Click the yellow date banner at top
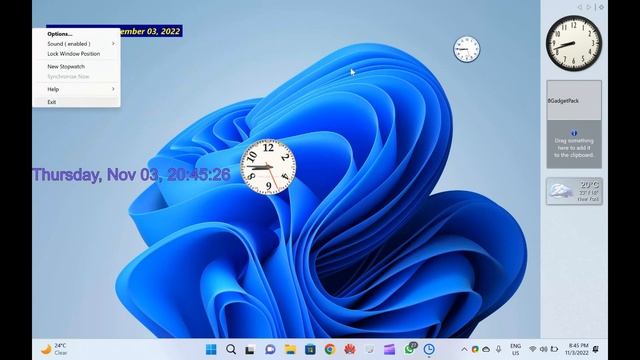The image size is (640, 360). click(x=151, y=31)
